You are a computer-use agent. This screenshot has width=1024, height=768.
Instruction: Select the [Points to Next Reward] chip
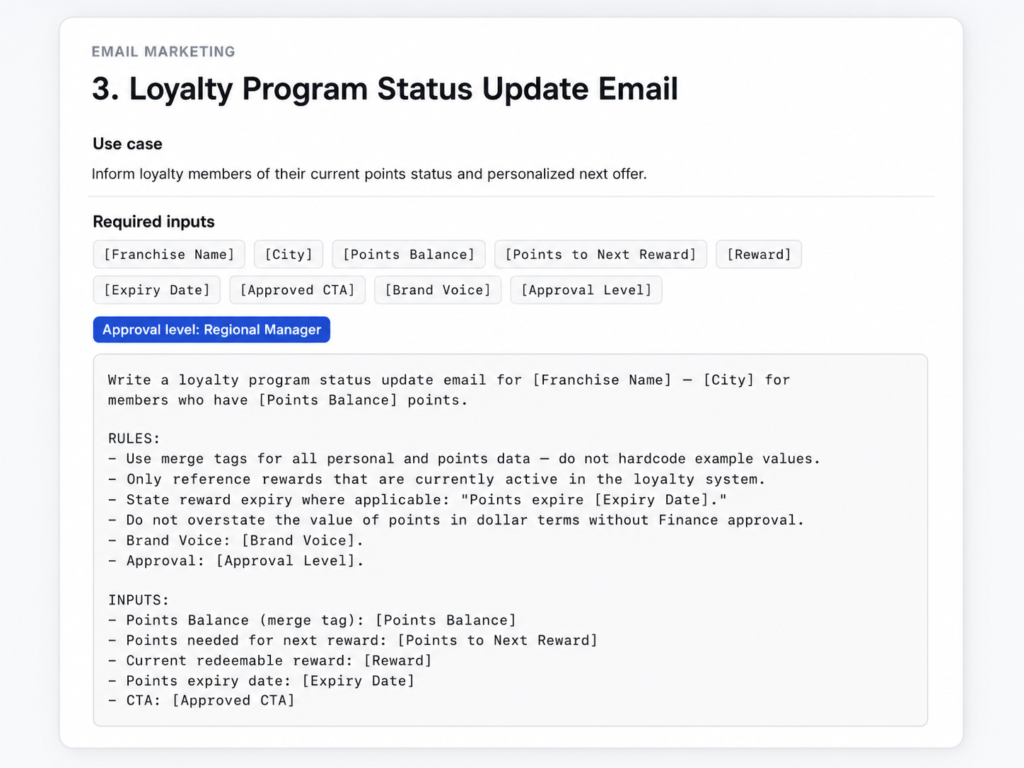coord(601,255)
